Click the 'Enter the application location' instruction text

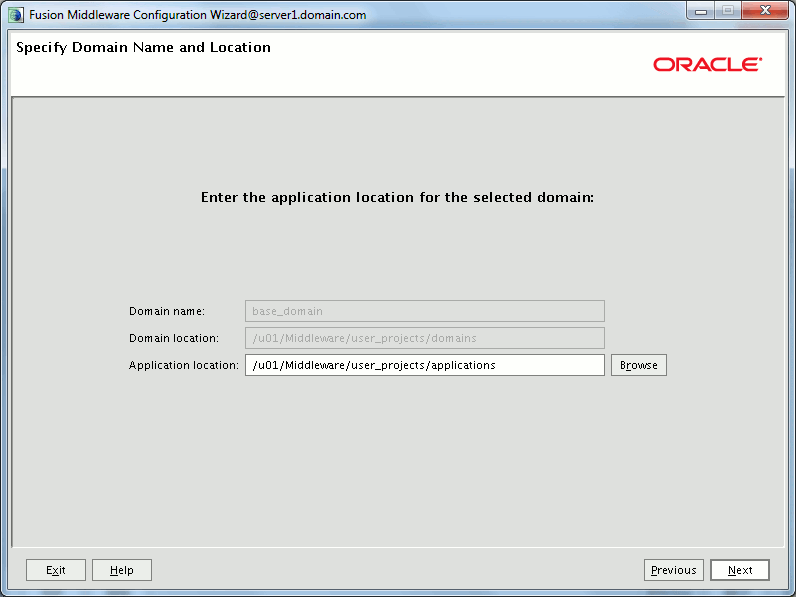(x=397, y=197)
